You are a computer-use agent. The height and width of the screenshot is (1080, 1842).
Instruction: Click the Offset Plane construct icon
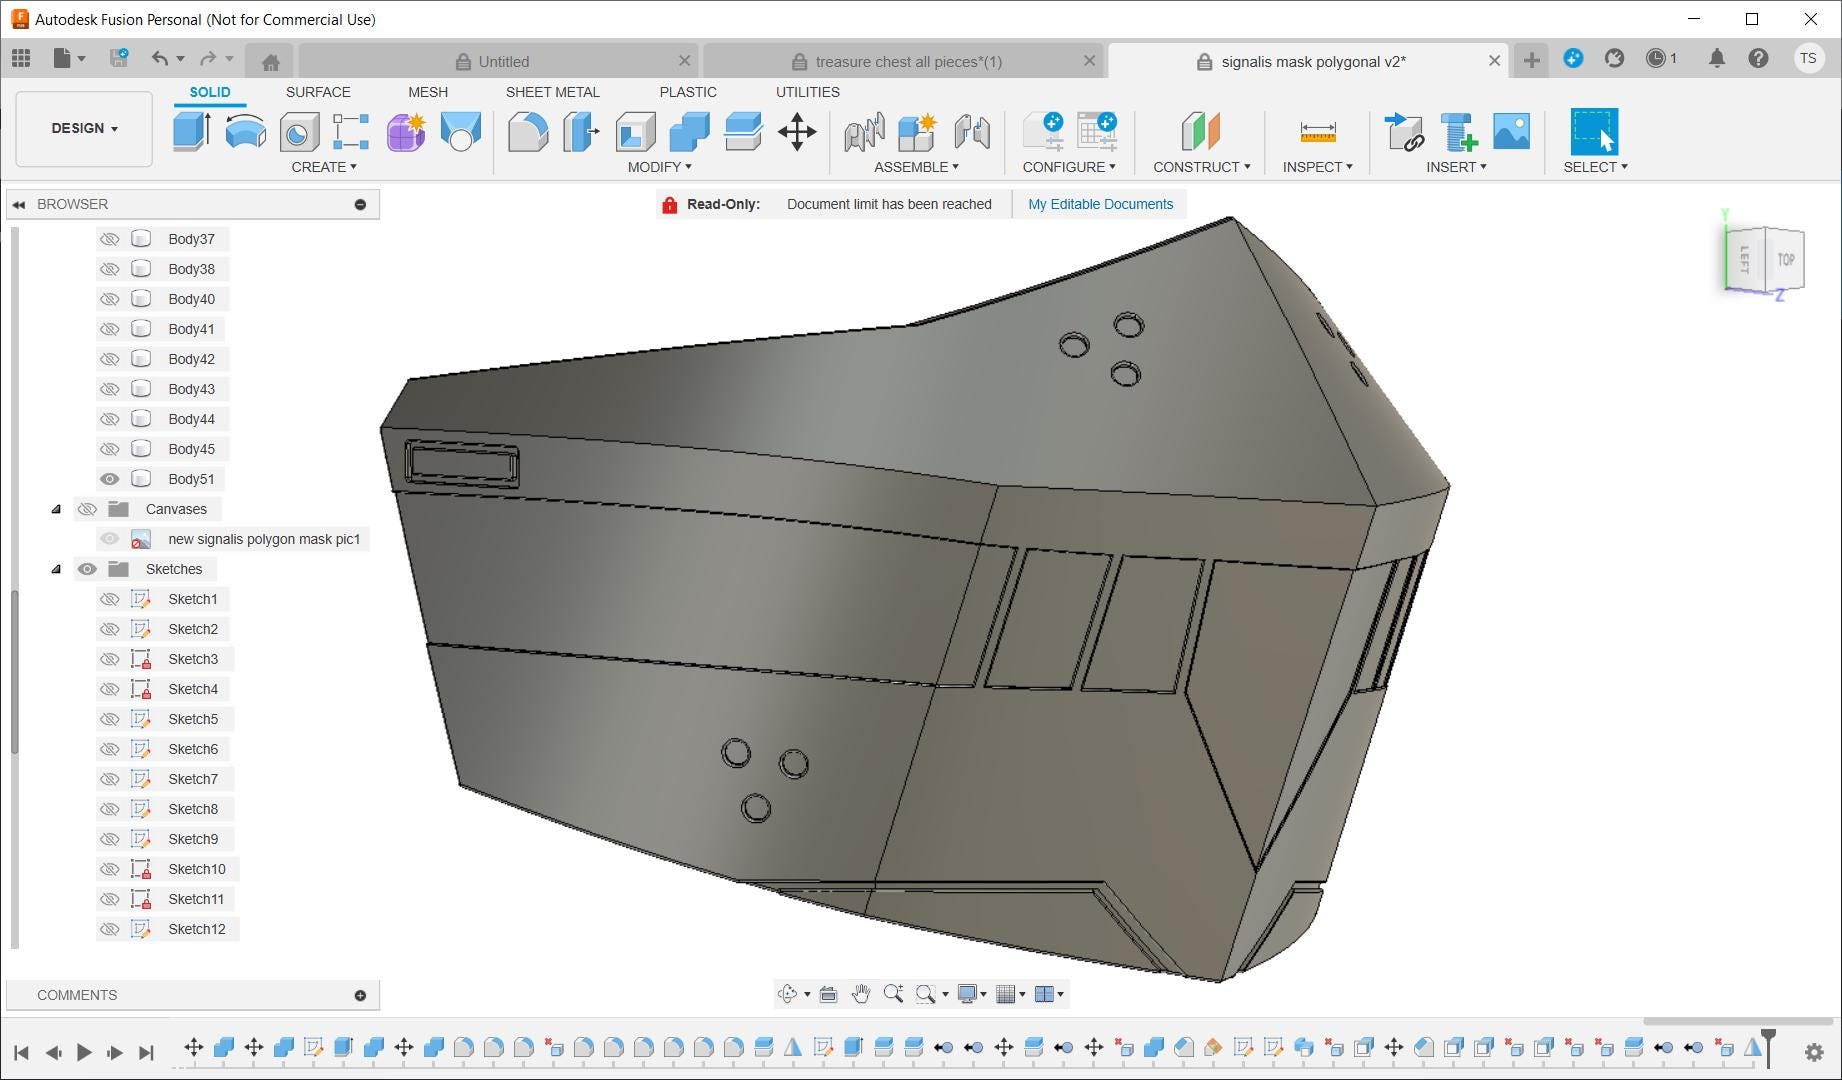point(1201,131)
